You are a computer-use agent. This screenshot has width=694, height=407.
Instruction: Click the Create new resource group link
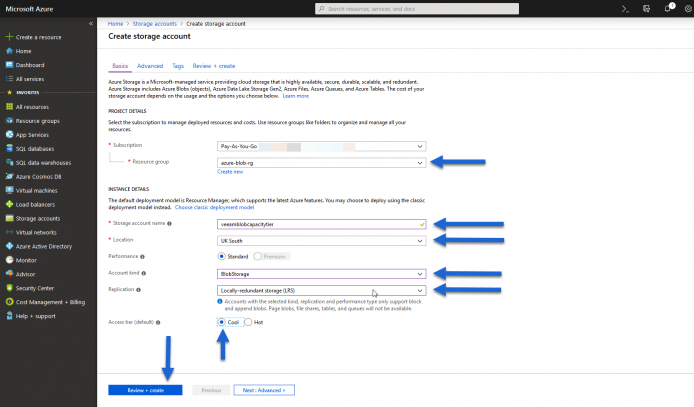click(x=230, y=172)
